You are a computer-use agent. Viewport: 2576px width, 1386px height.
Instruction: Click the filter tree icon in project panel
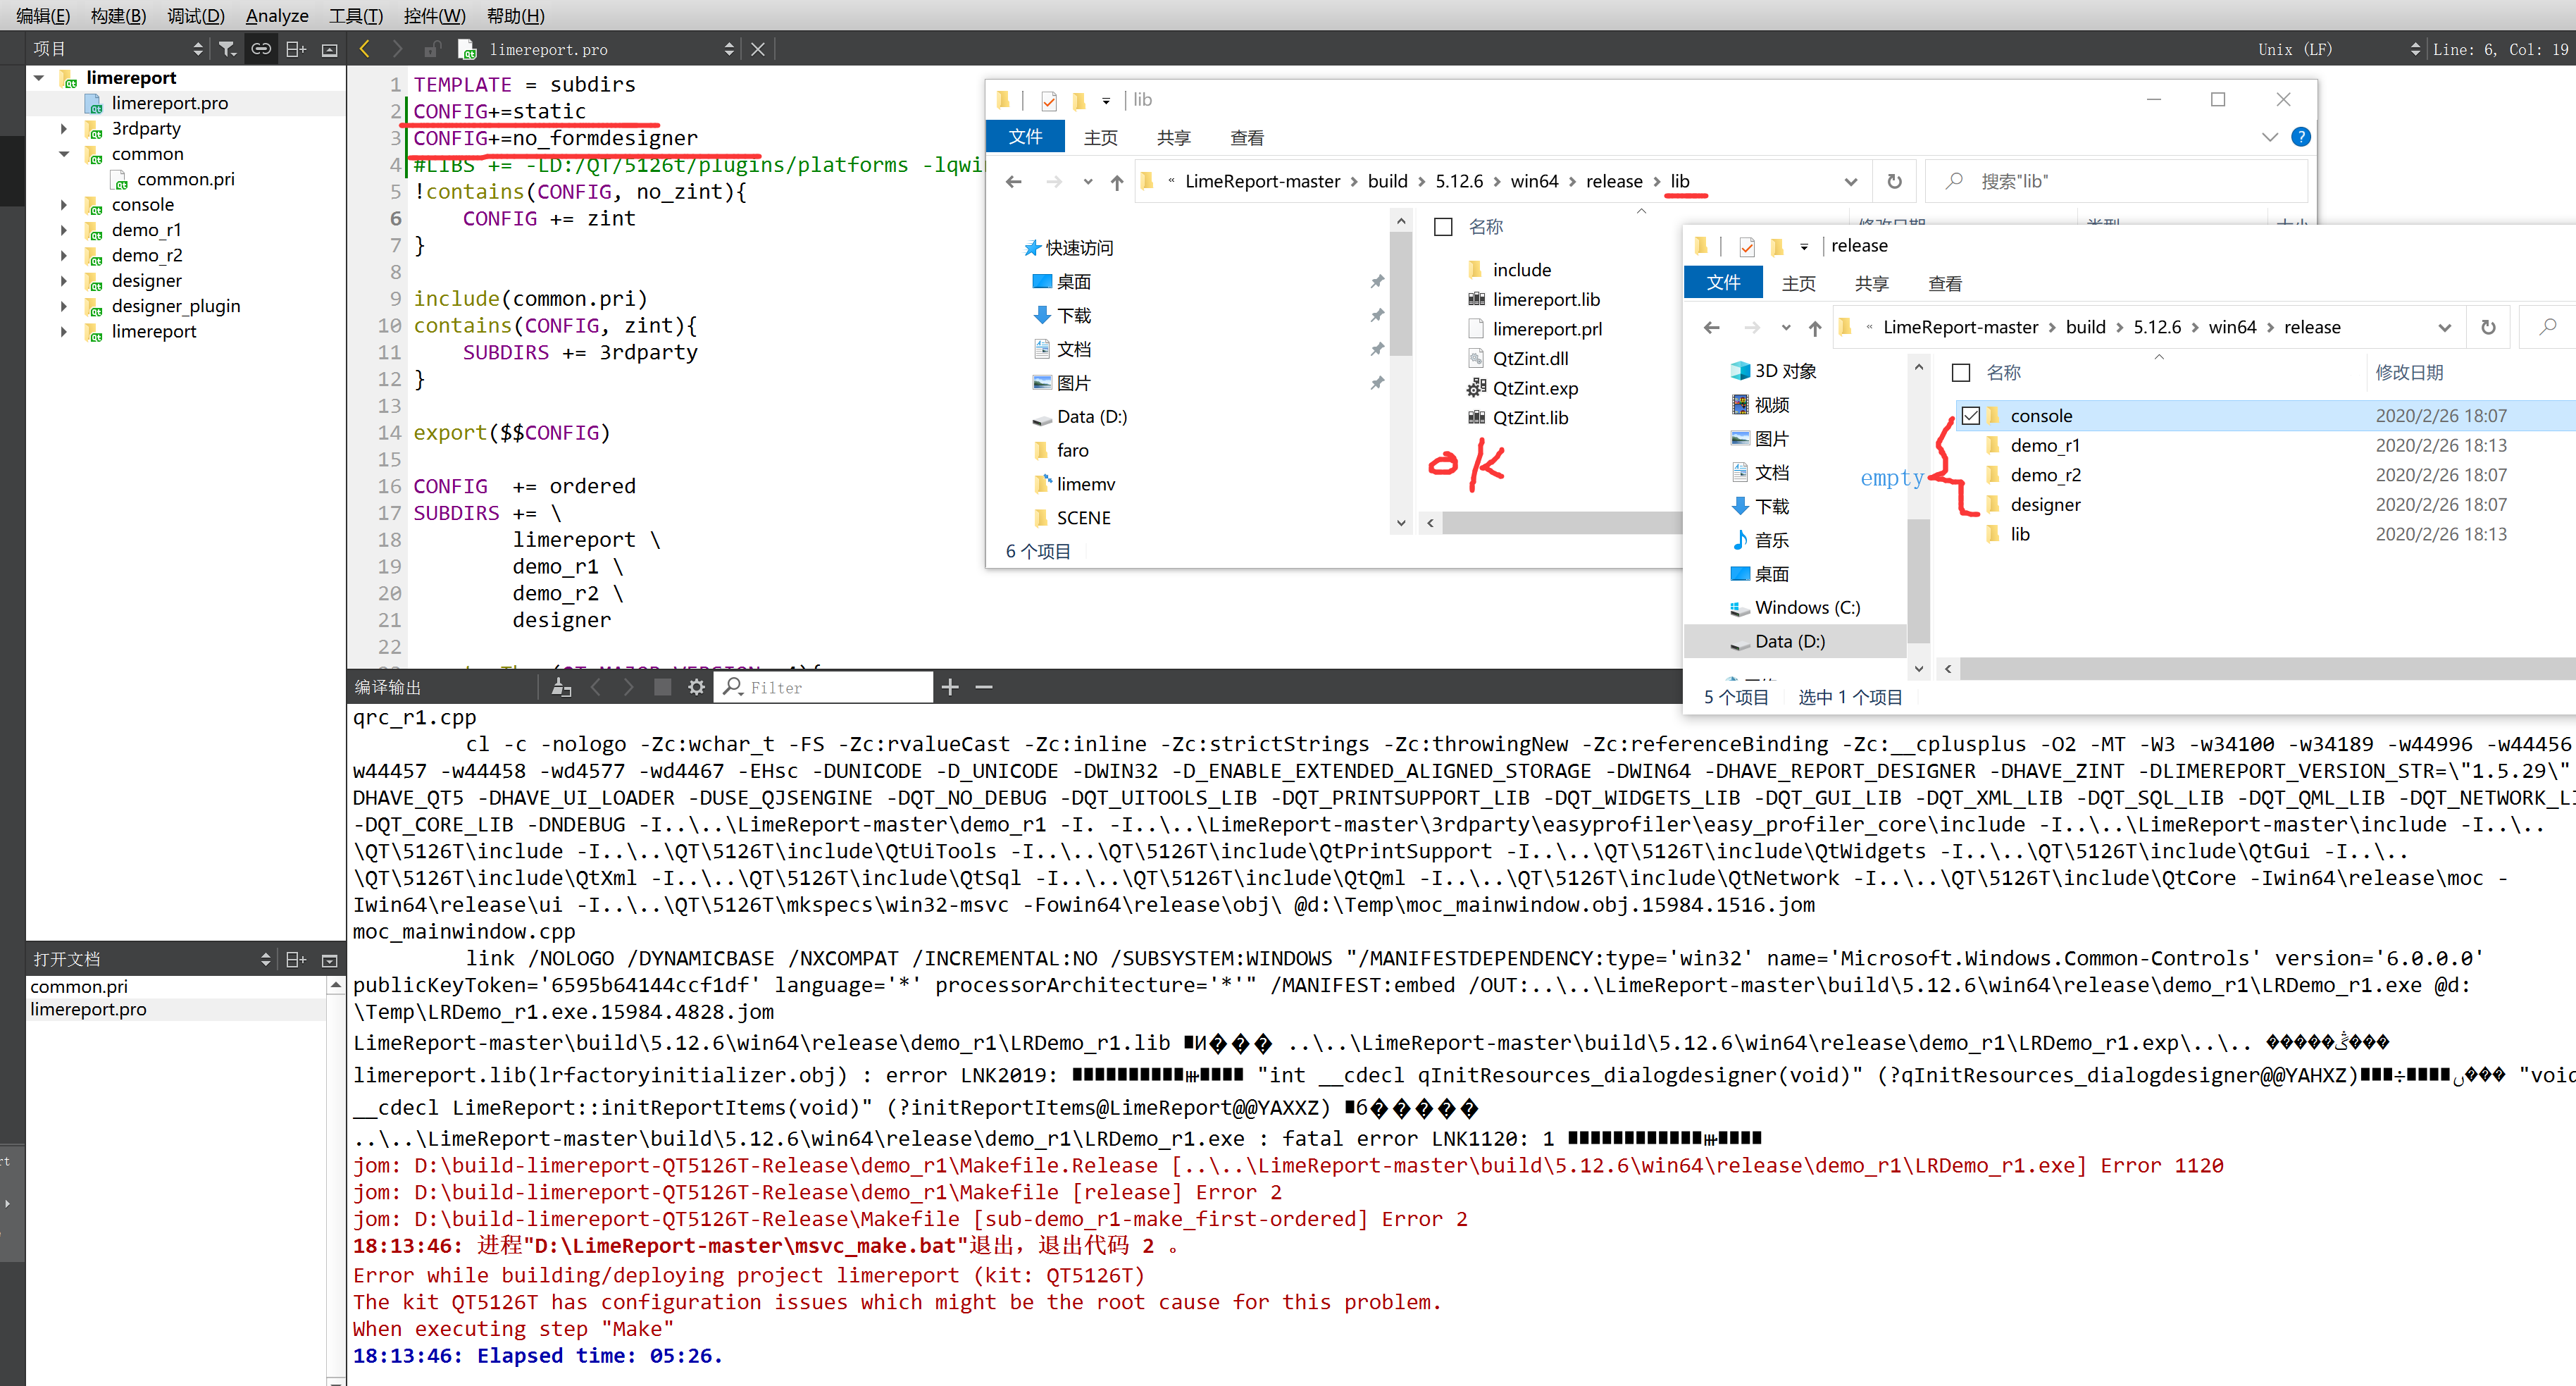coord(228,49)
